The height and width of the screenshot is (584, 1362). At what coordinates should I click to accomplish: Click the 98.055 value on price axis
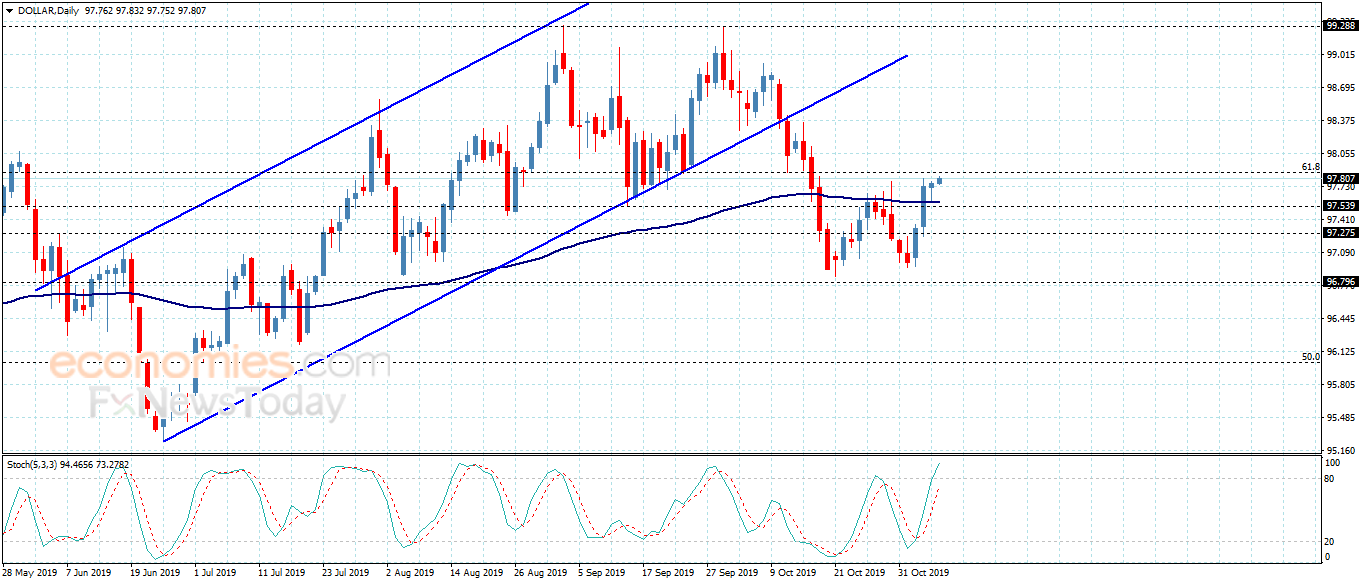click(x=1340, y=154)
